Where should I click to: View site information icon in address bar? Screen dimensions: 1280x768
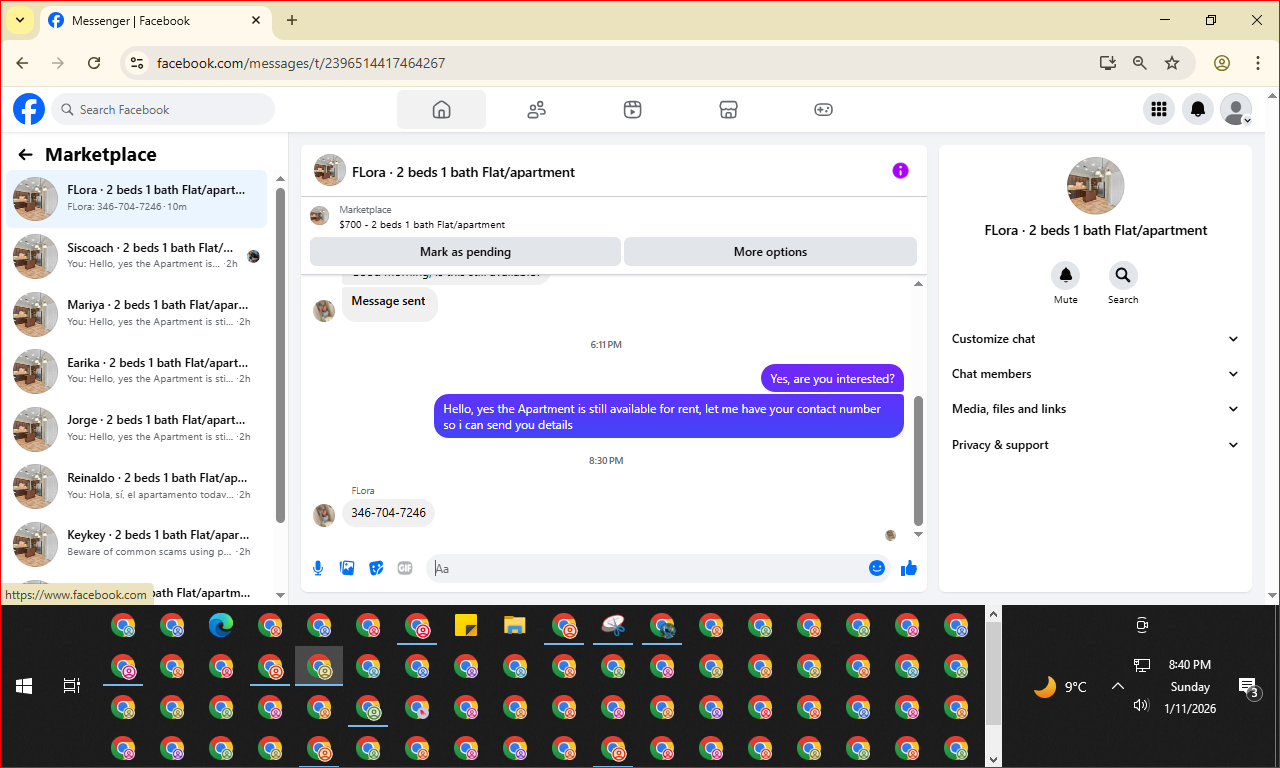click(x=138, y=63)
